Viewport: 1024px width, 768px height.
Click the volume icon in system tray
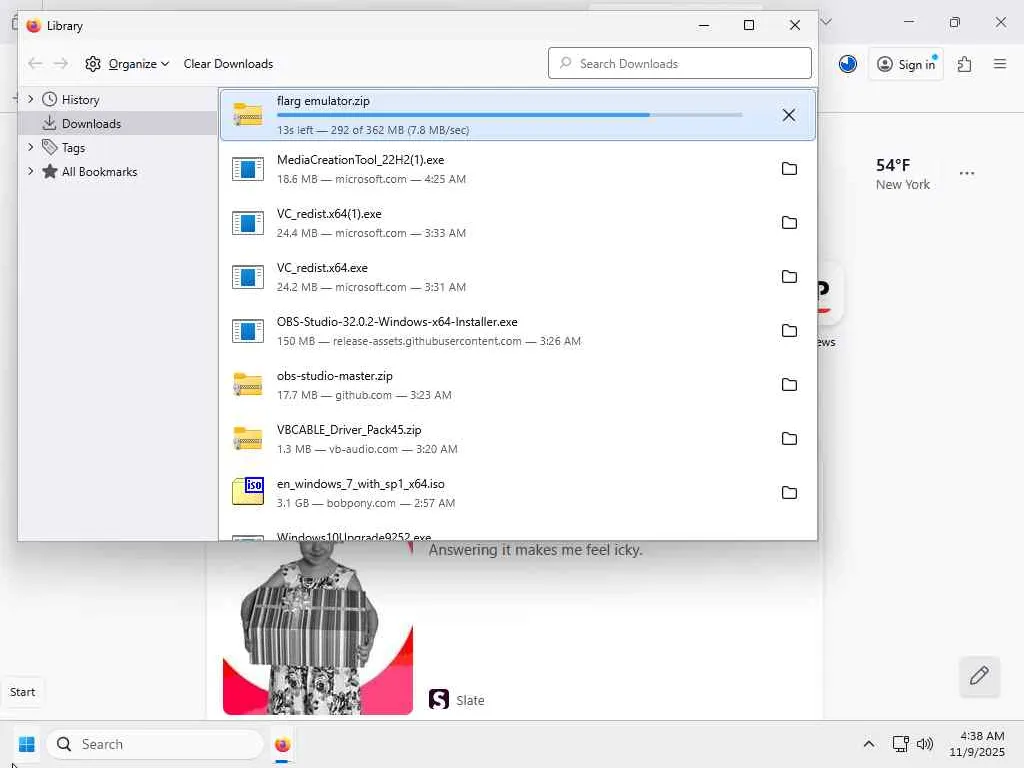click(925, 744)
